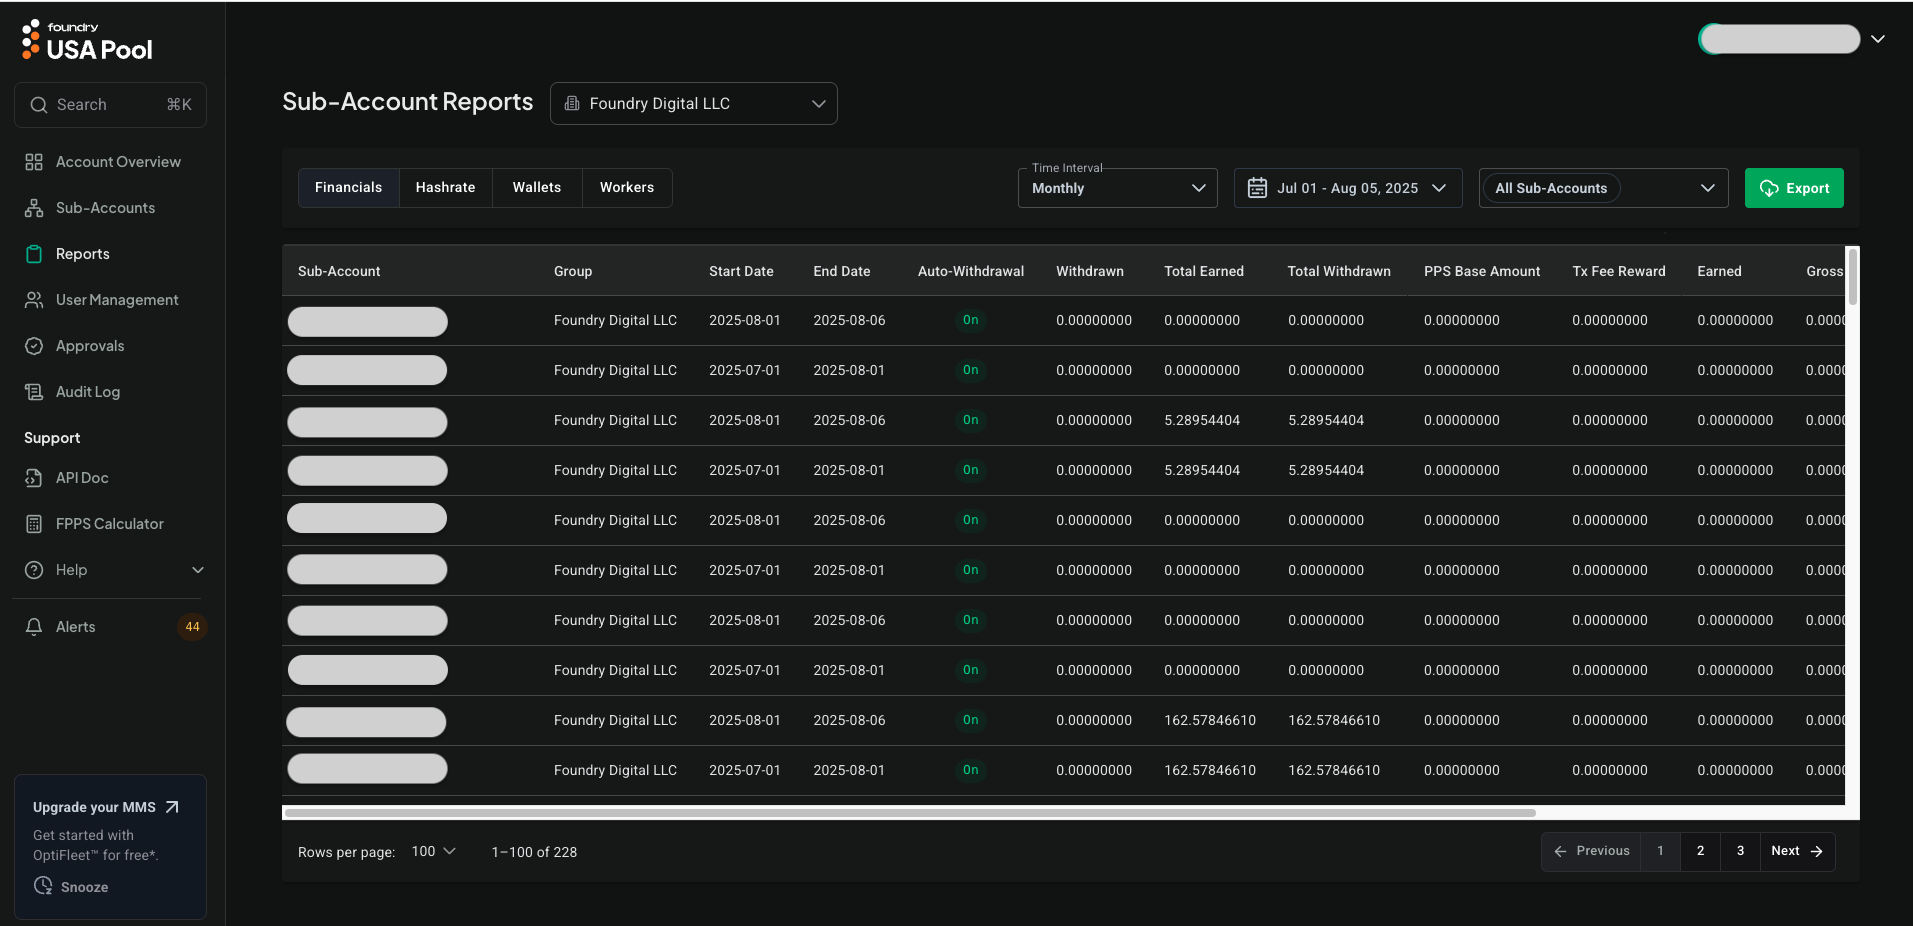Open the Time Interval Monthly dropdown
1913x926 pixels.
(x=1117, y=188)
